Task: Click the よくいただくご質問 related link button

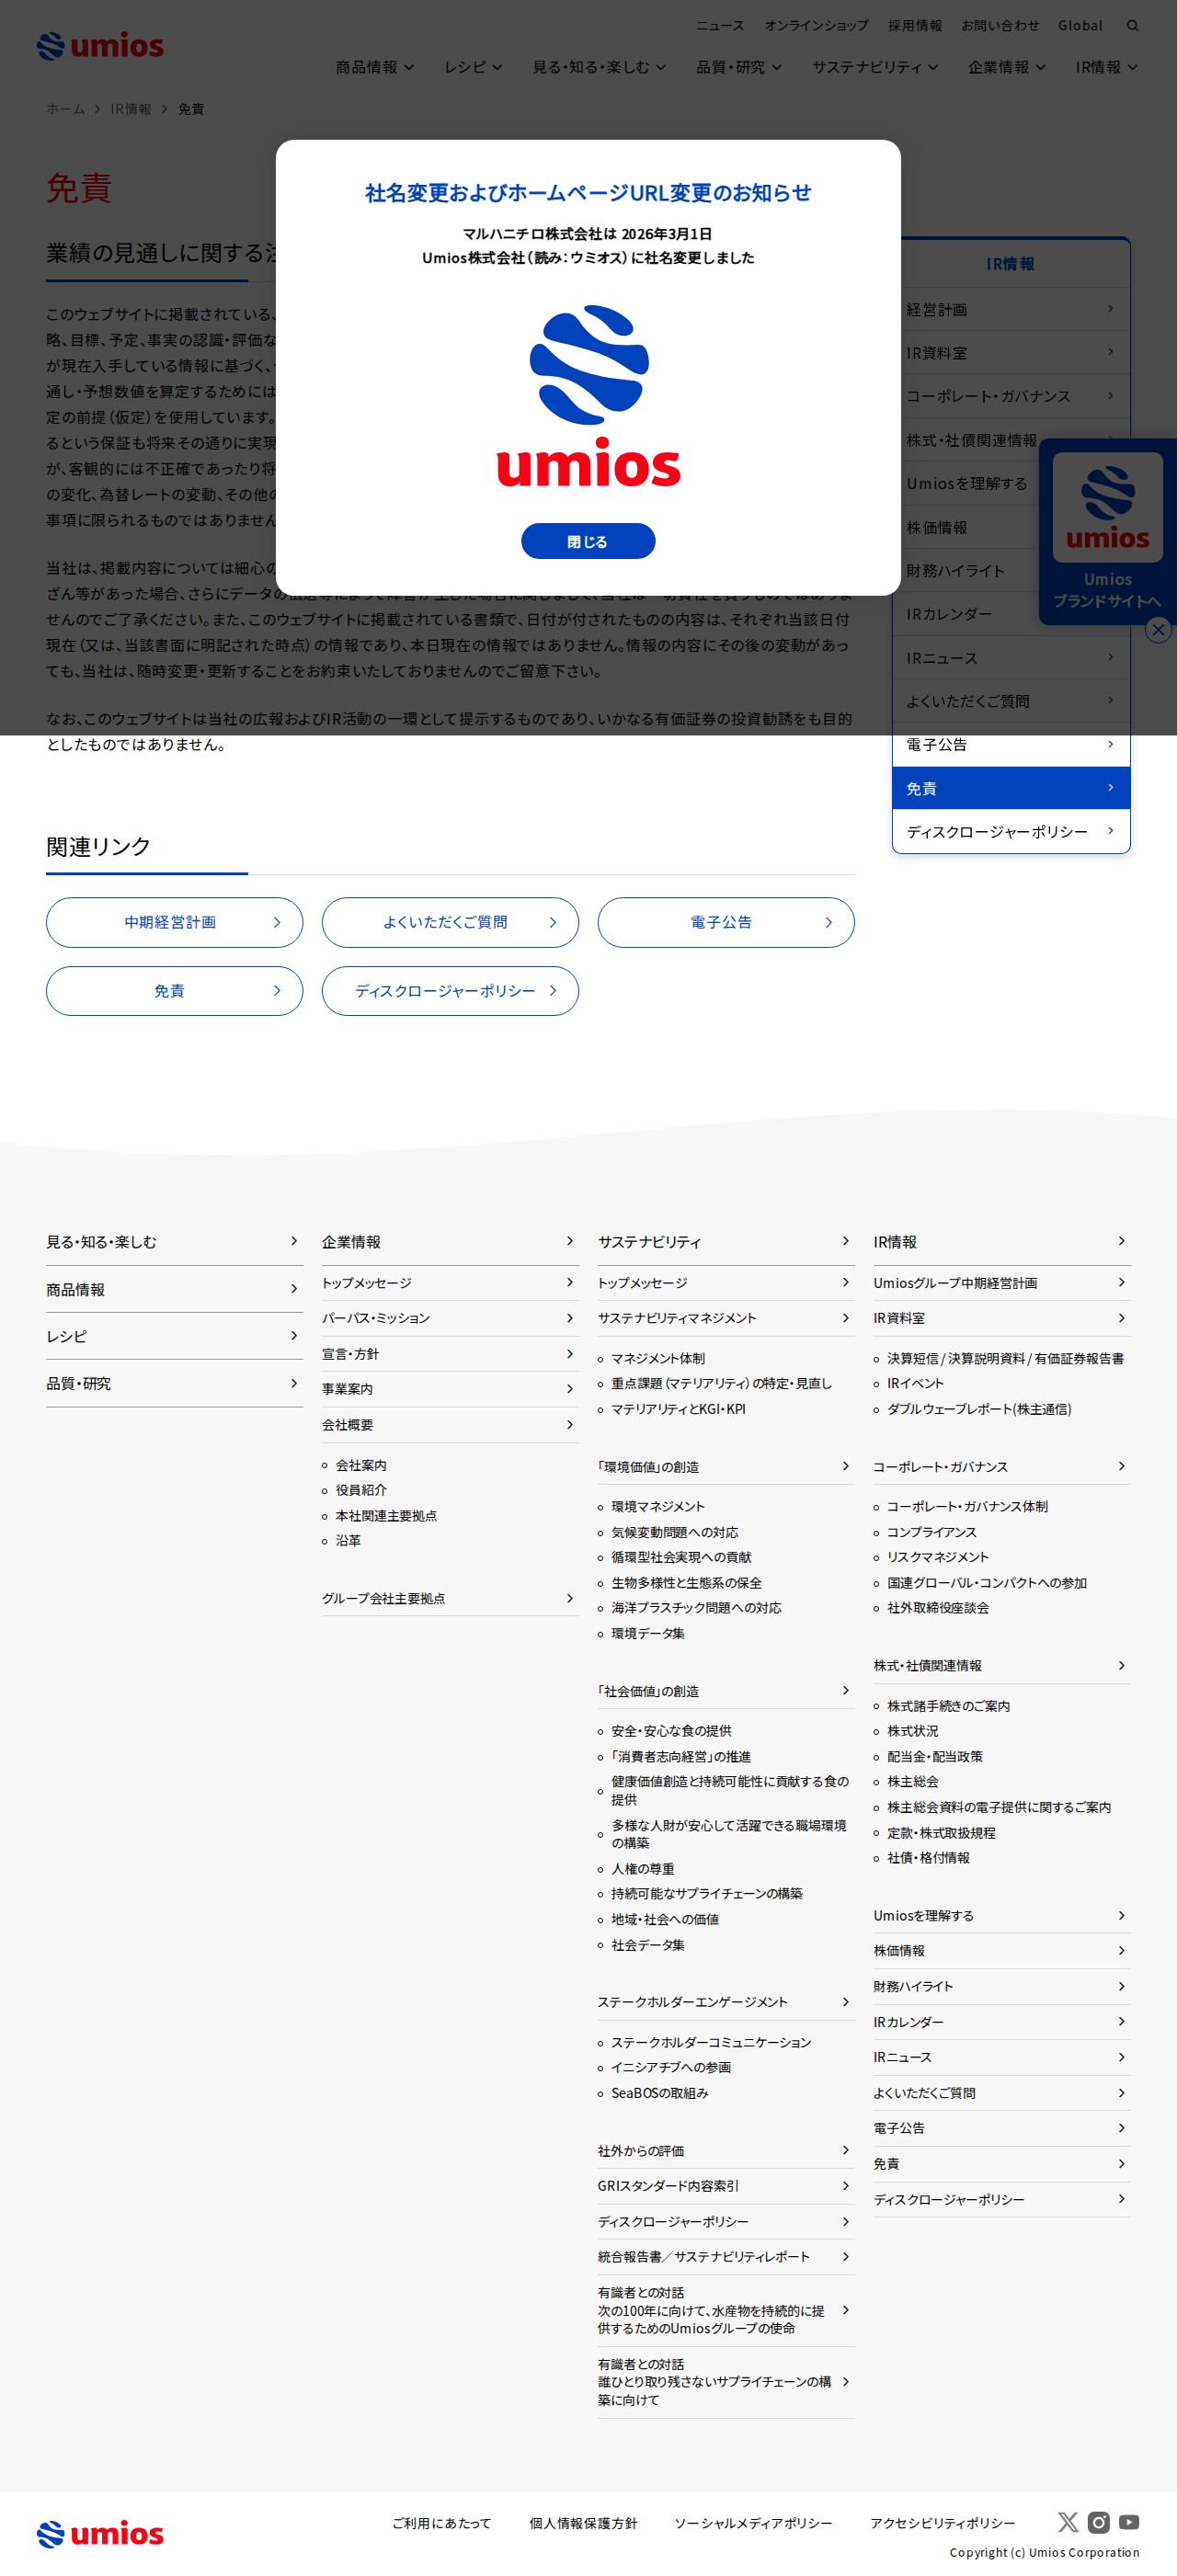Action: (x=450, y=922)
